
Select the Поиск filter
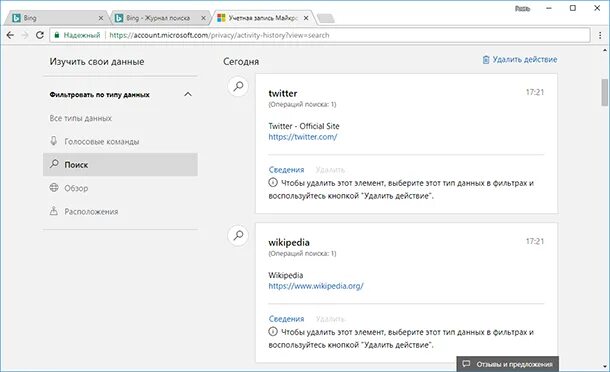tap(120, 165)
